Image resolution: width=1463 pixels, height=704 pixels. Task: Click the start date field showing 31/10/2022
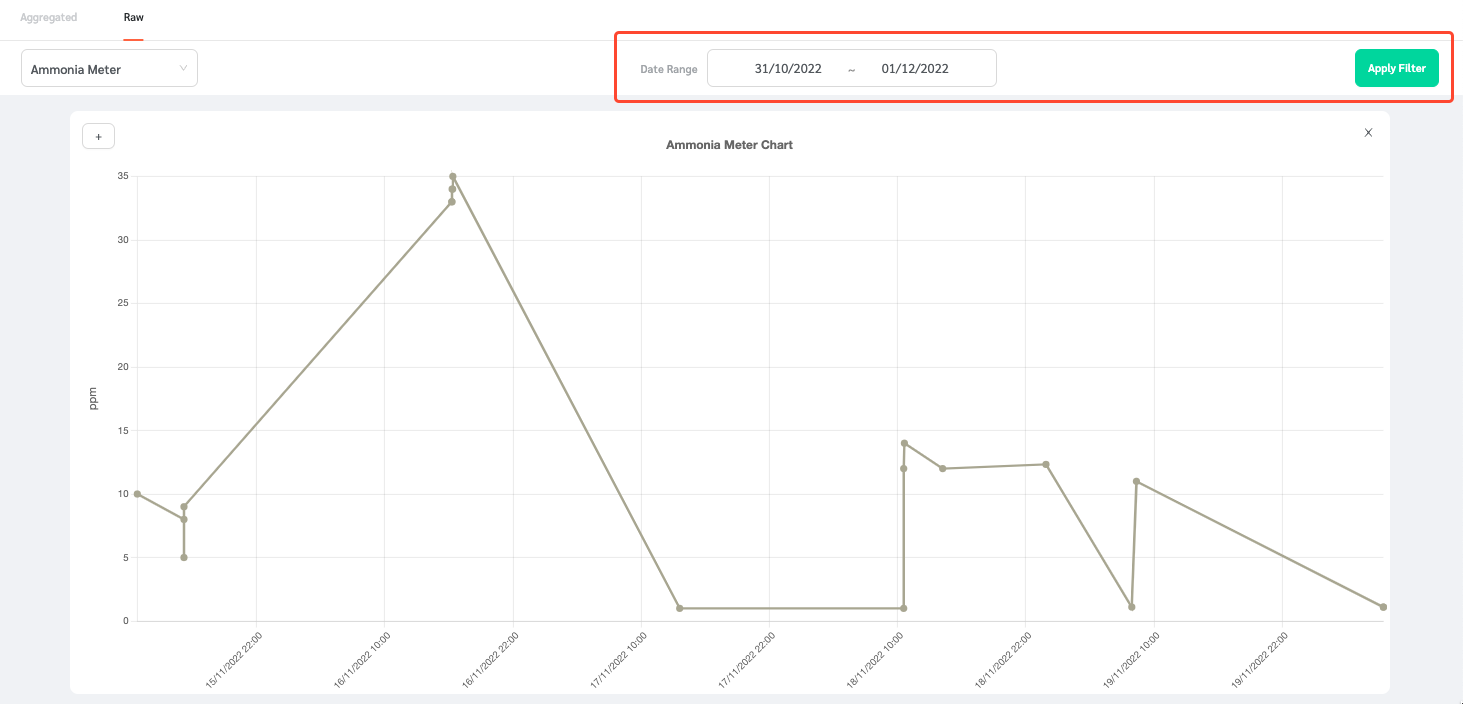coord(786,68)
